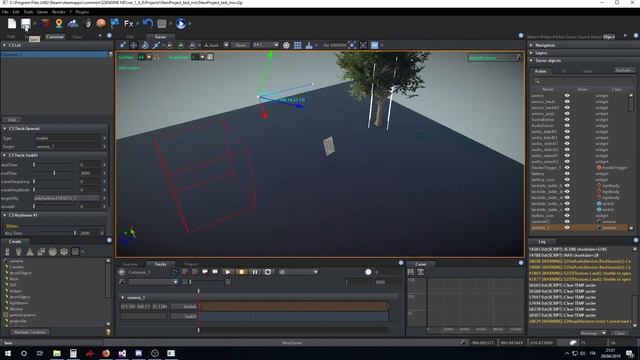
Task: Click the cone icon in Create panel
Action: coord(30,252)
